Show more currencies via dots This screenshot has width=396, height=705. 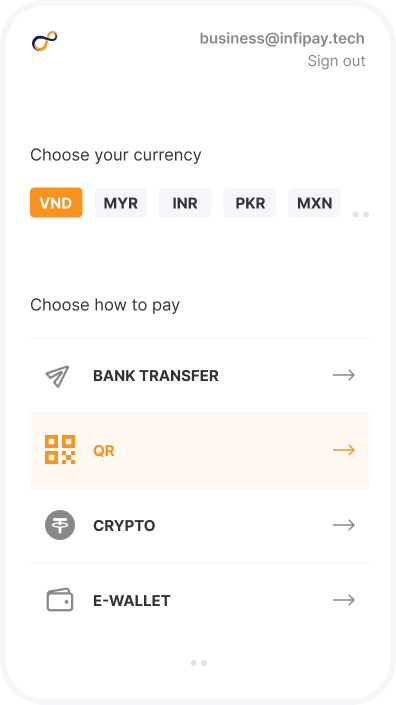360,214
